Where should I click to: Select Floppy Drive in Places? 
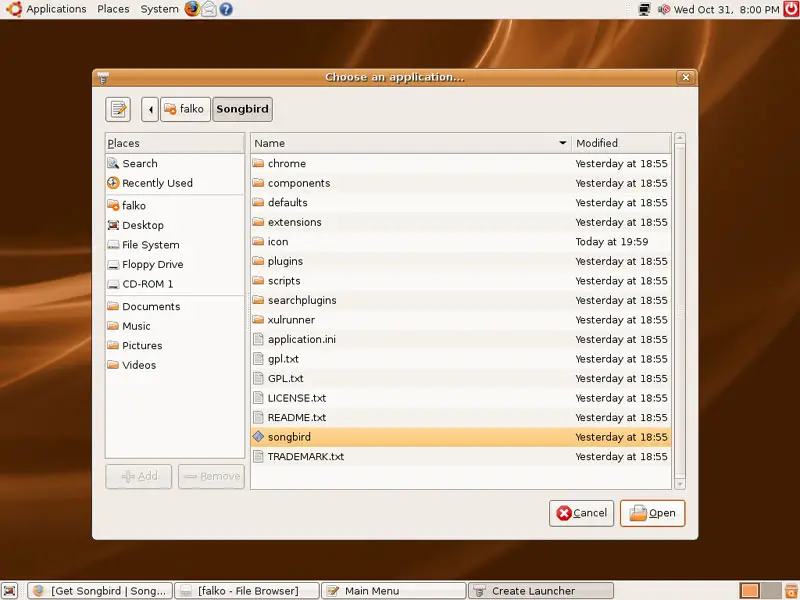pos(174,264)
